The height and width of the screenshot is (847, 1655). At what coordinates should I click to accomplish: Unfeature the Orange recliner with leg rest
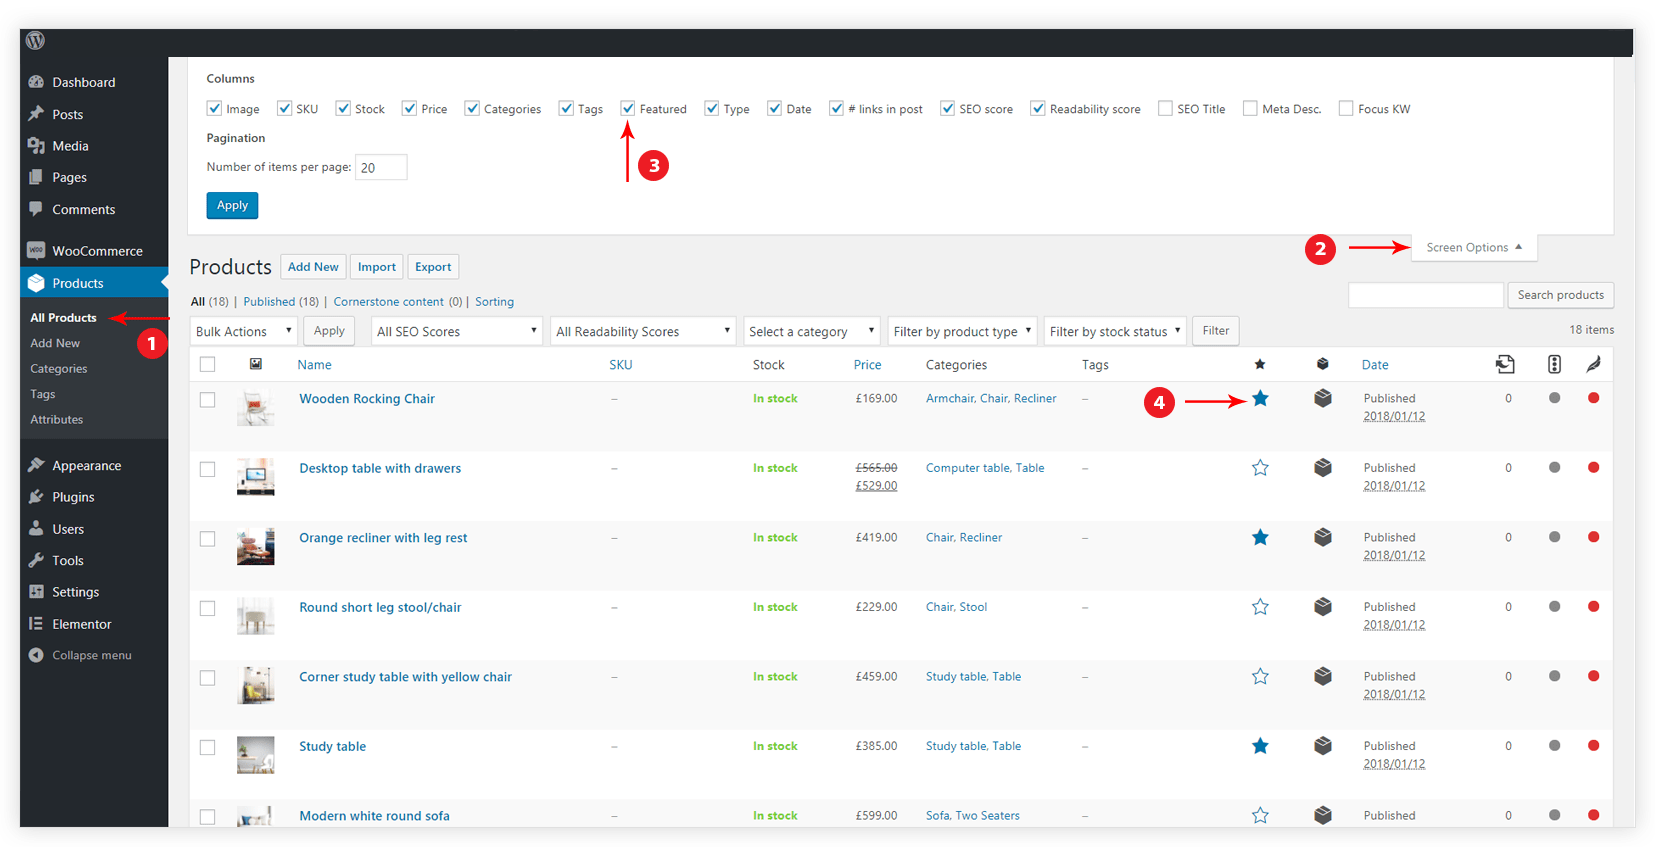pos(1260,538)
